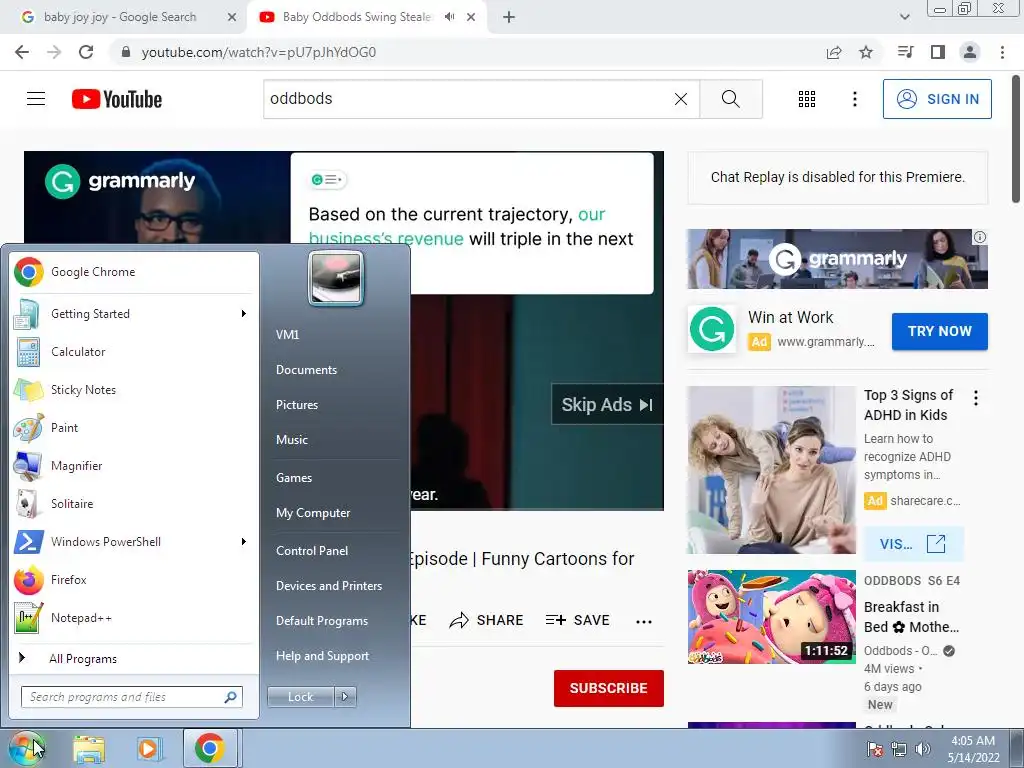Open Chrome media control icon
The height and width of the screenshot is (768, 1024).
click(905, 52)
